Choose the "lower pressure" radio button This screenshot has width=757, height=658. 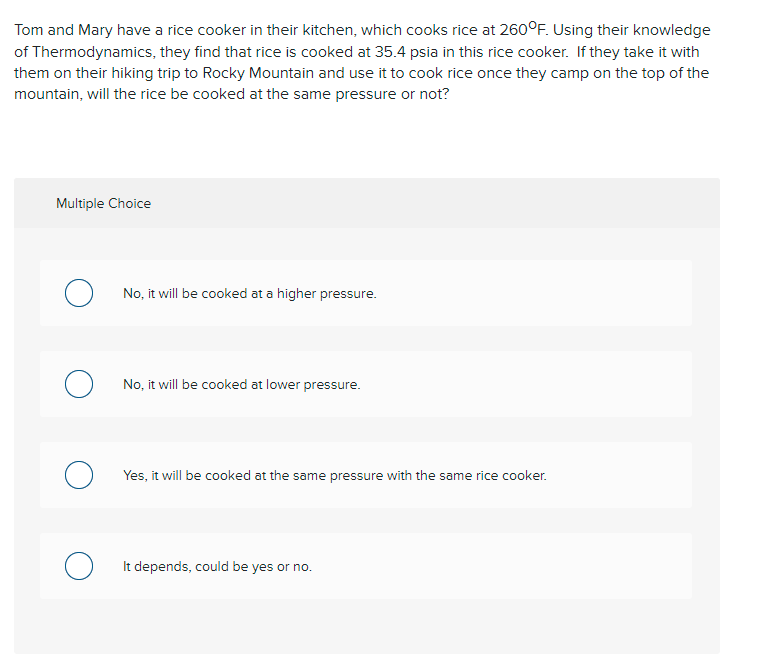tap(79, 384)
